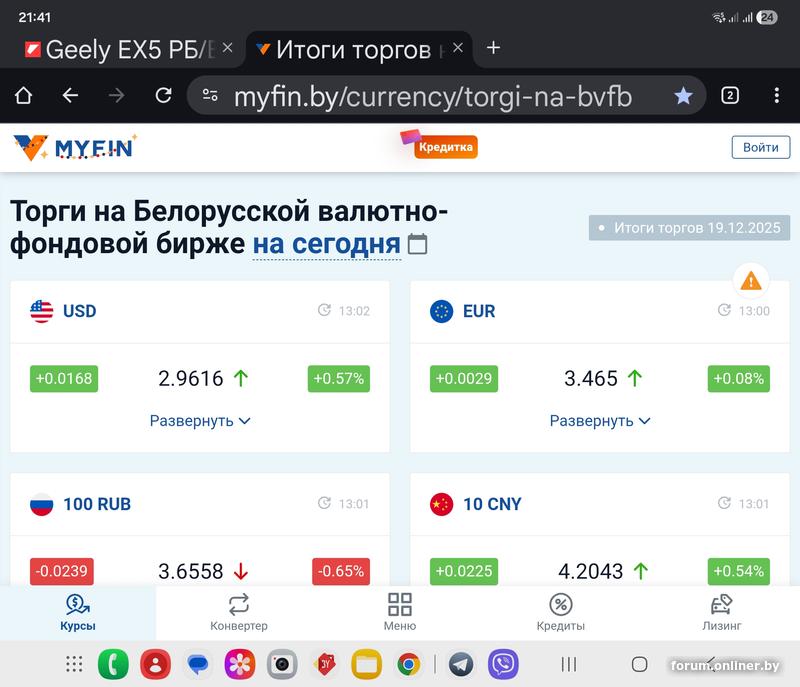Open the EUR currency link

tap(479, 311)
